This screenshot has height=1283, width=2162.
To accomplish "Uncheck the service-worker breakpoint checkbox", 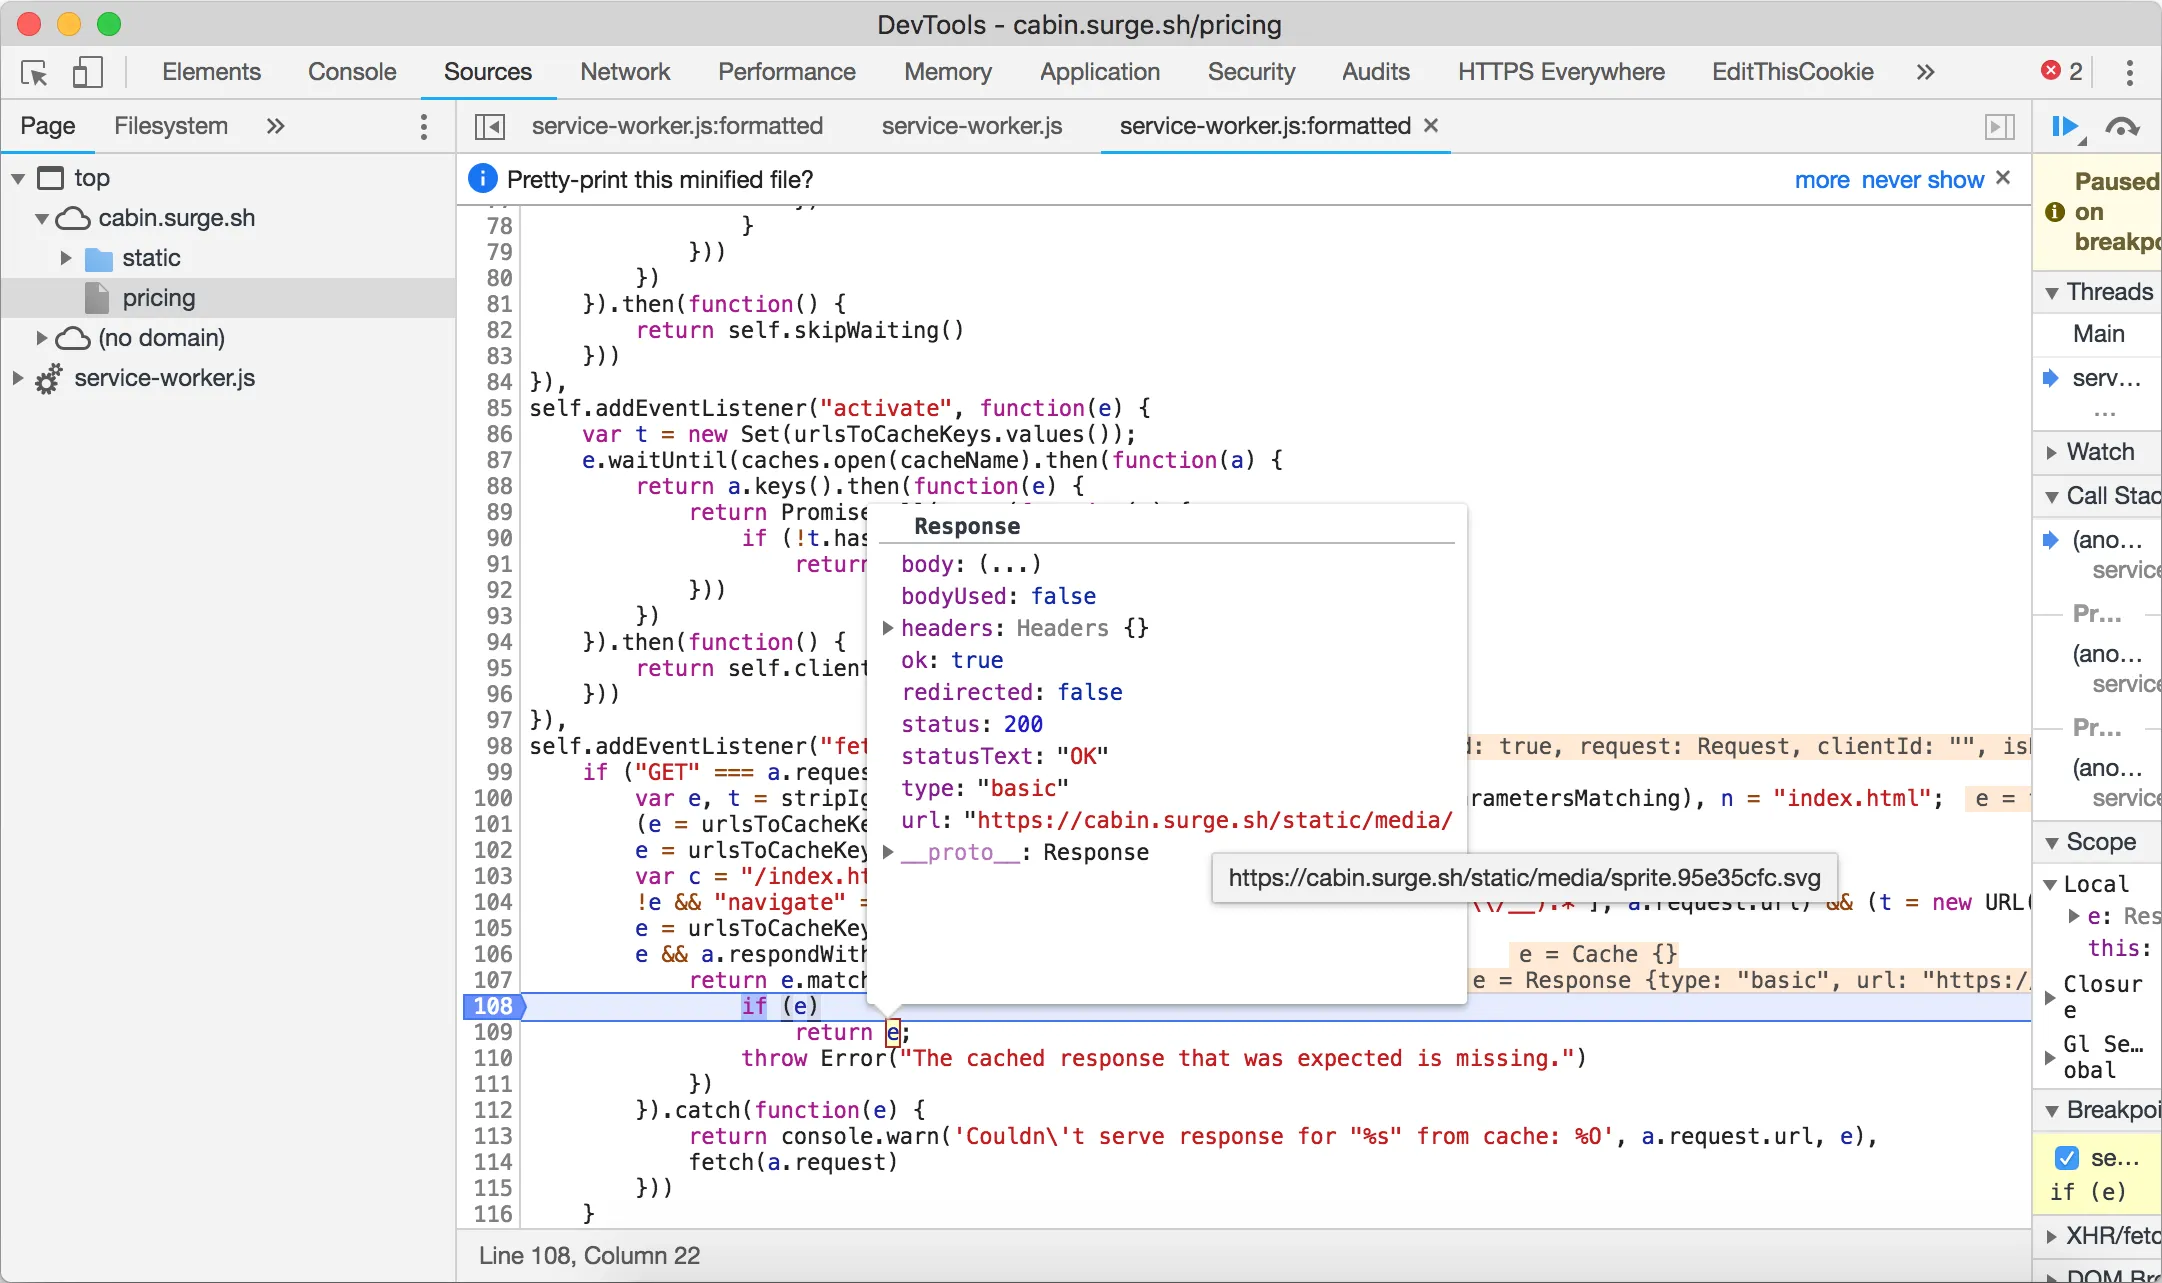I will point(2066,1158).
